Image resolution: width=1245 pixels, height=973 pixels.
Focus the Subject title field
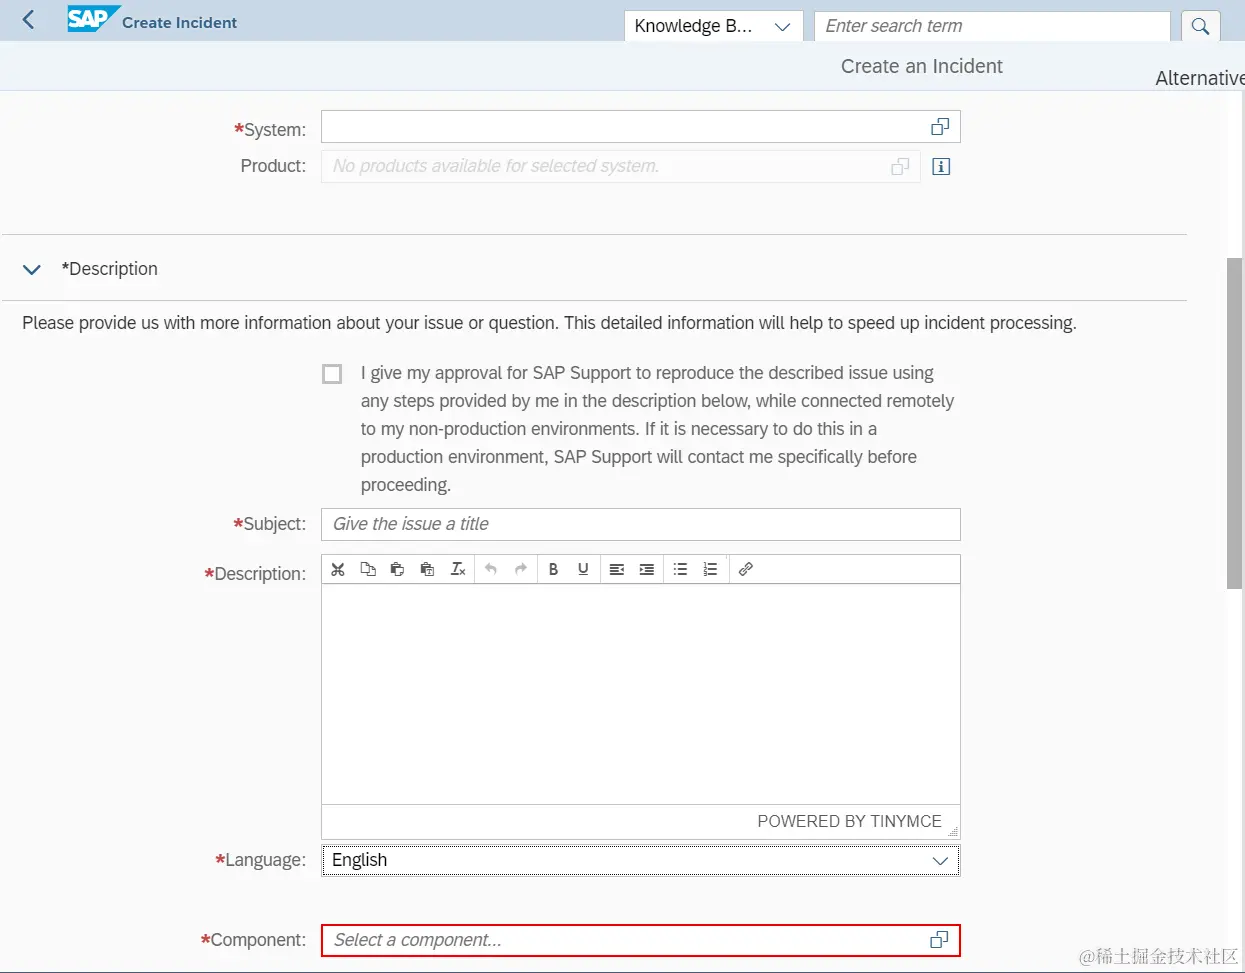point(640,524)
